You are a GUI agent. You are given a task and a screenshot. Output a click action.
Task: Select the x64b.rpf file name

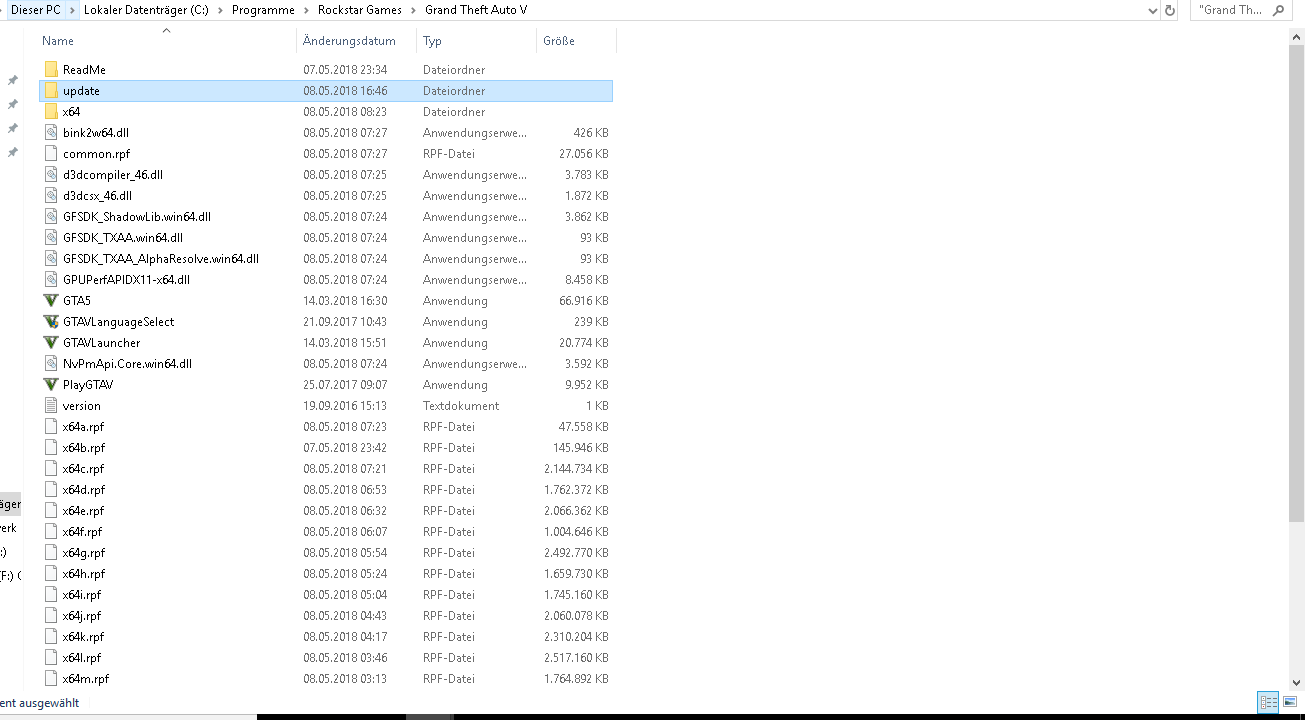(83, 448)
